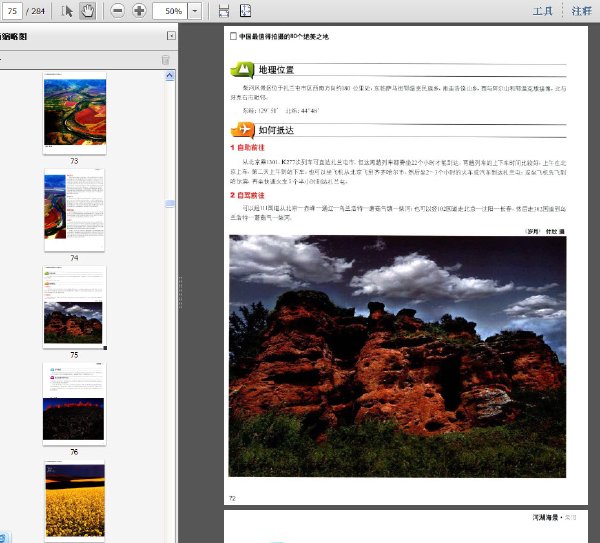
Task: Open the zoom level dropdown arrow
Action: pos(195,11)
